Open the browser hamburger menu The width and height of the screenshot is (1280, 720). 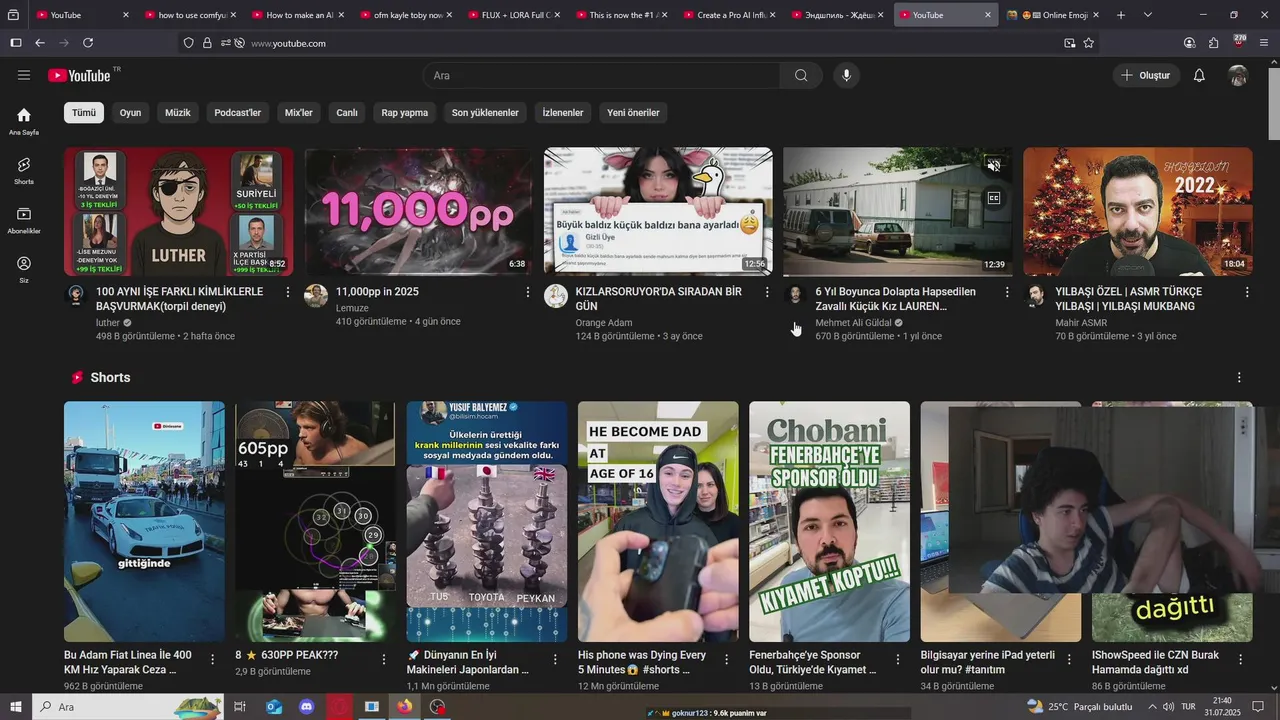coord(1265,43)
